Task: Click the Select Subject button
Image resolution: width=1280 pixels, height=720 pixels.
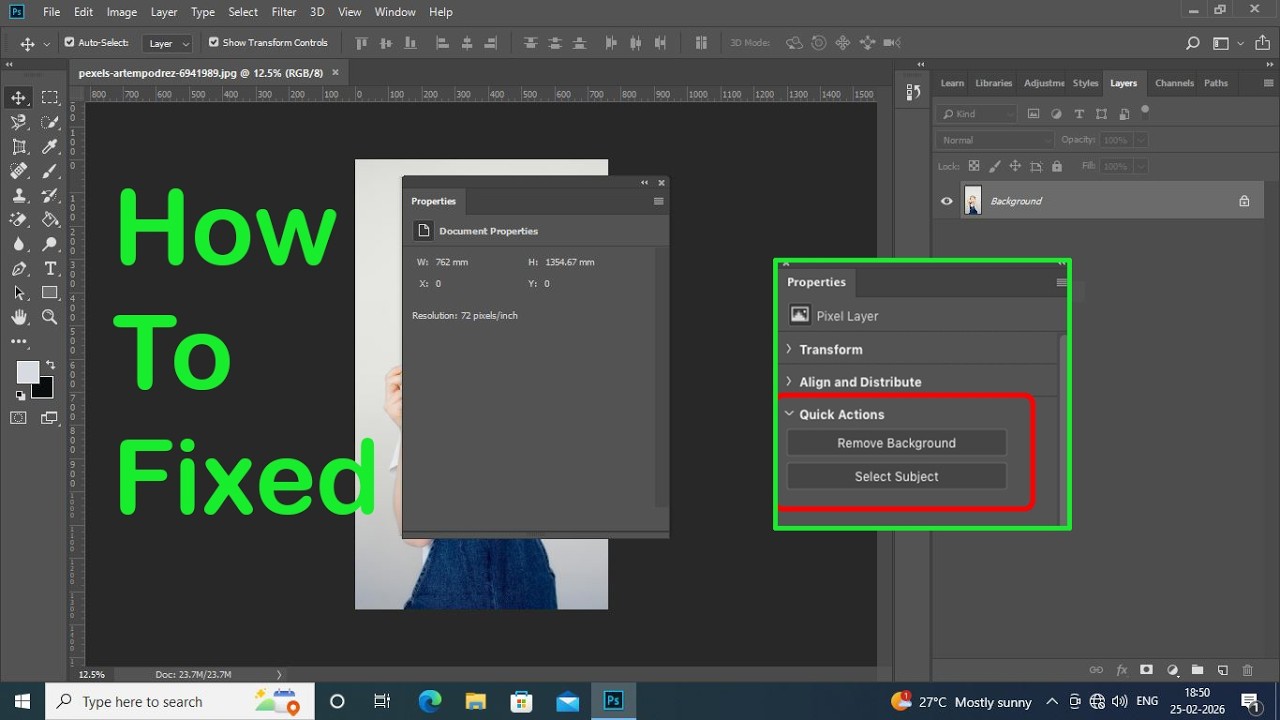Action: 896,476
